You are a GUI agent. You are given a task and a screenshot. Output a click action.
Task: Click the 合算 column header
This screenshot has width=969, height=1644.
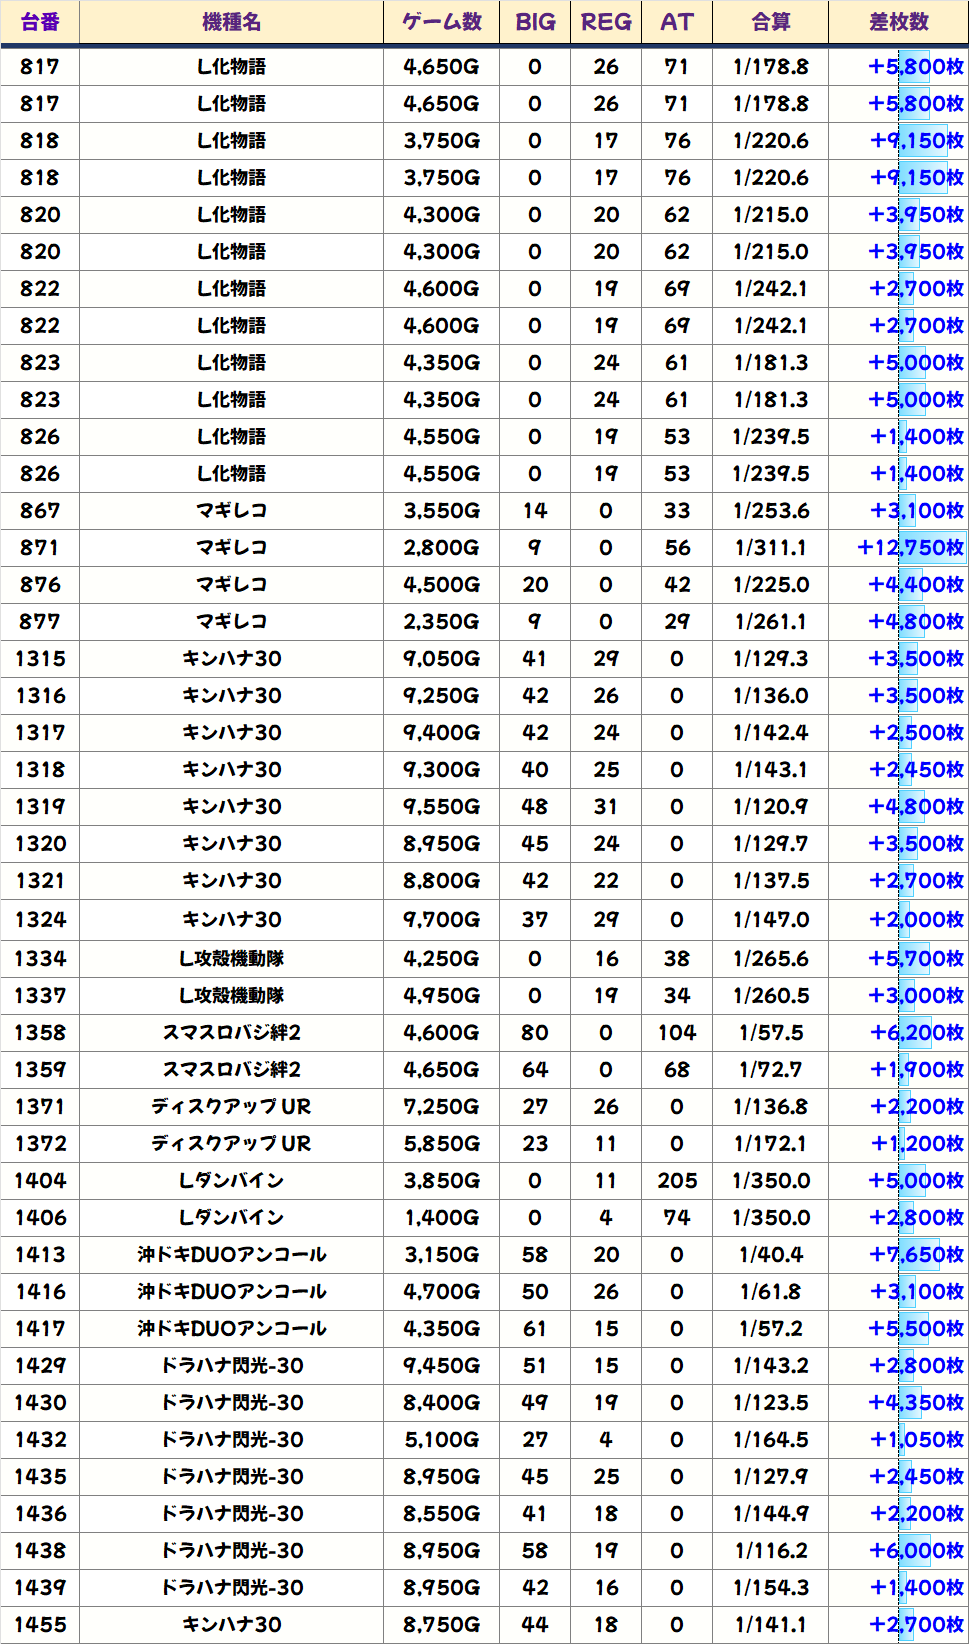coord(770,22)
